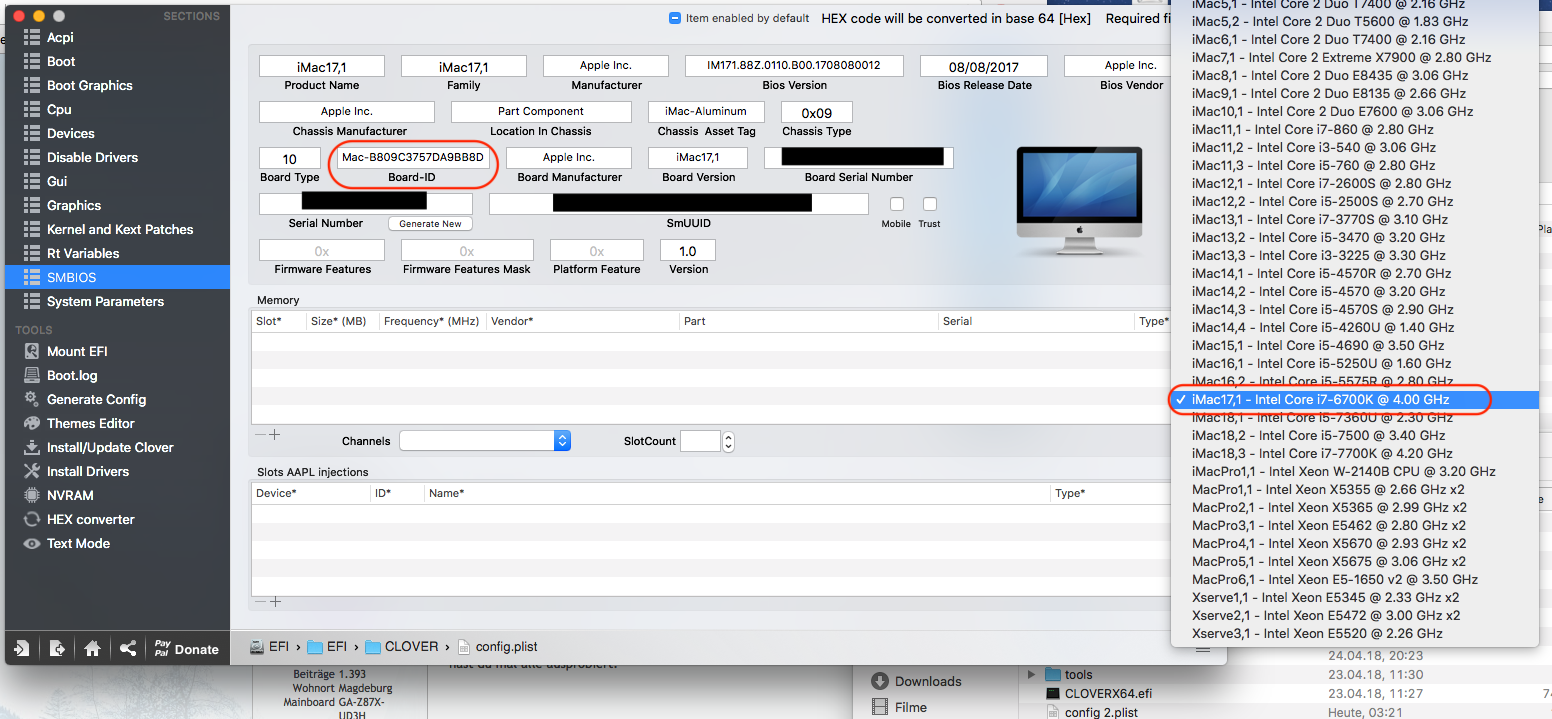Select MacPro6,1 Xeon E5-1650 v2 model

pos(1354,579)
